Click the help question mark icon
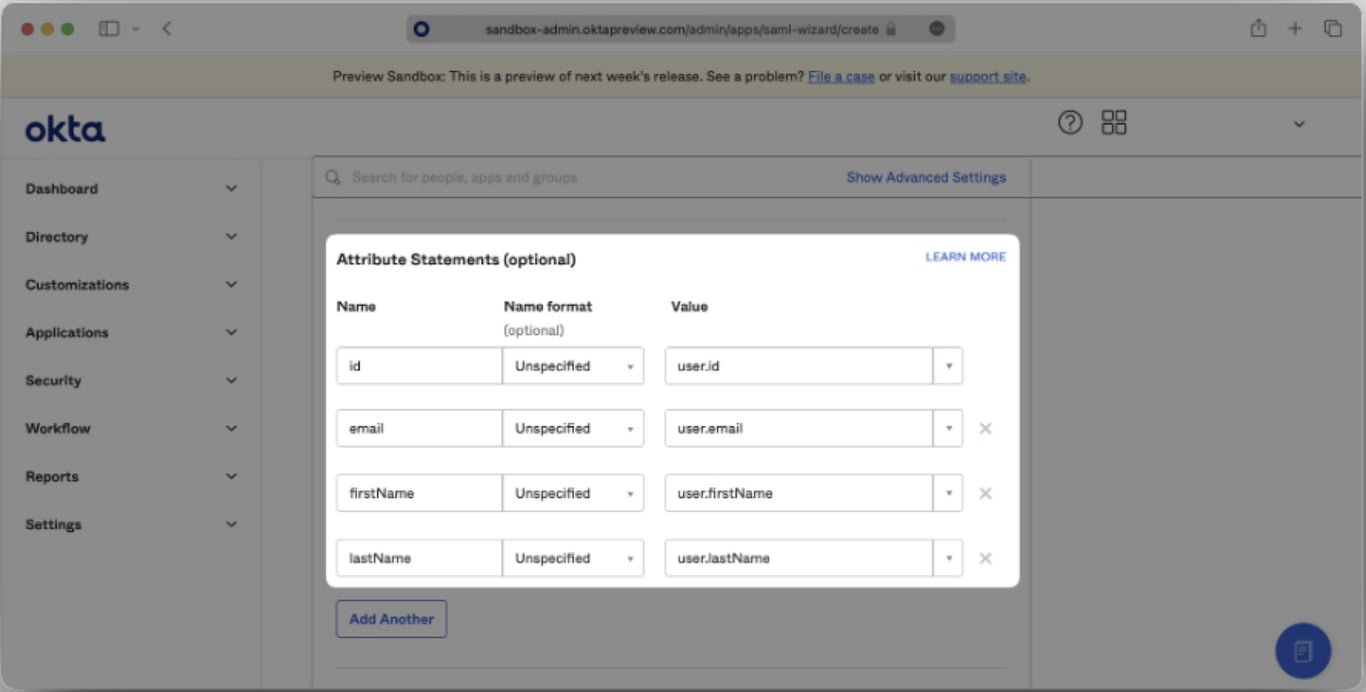The width and height of the screenshot is (1366, 692). click(x=1070, y=123)
